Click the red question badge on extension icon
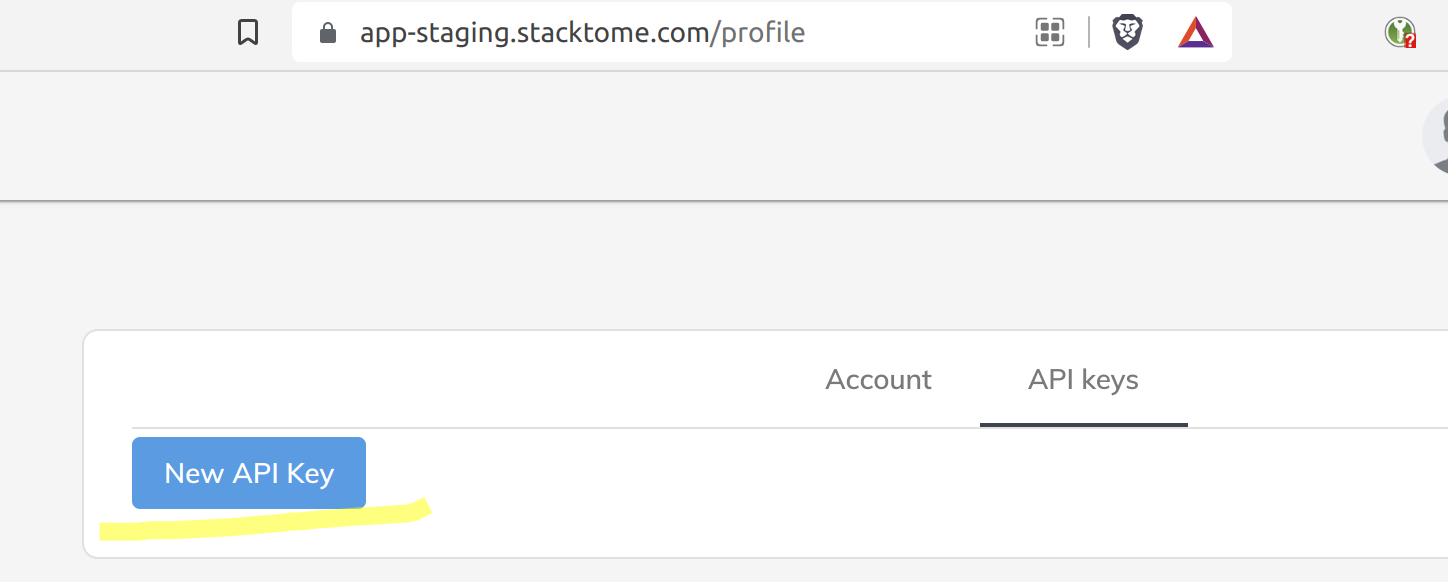The height and width of the screenshot is (582, 1448). click(x=1409, y=41)
